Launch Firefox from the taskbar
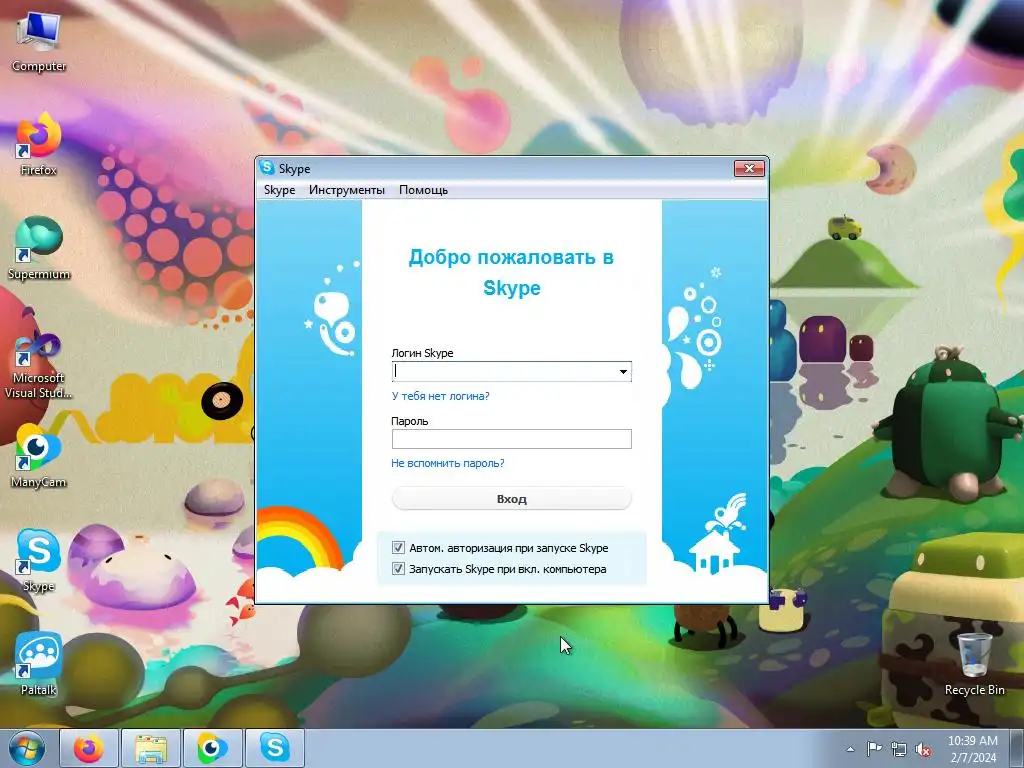 (89, 748)
